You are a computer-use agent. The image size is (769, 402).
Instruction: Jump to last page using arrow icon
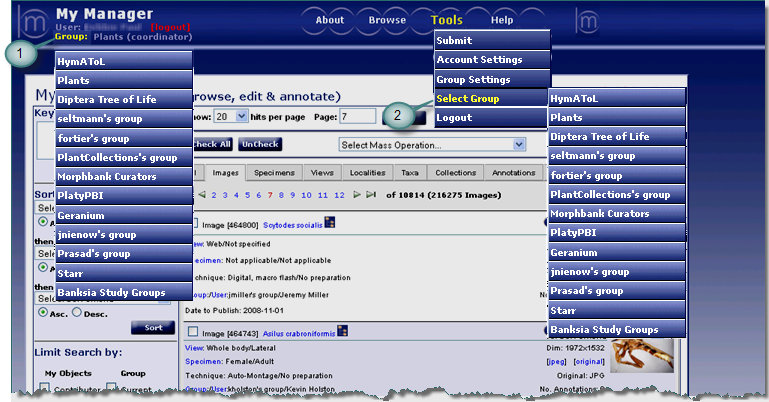pyautogui.click(x=372, y=194)
